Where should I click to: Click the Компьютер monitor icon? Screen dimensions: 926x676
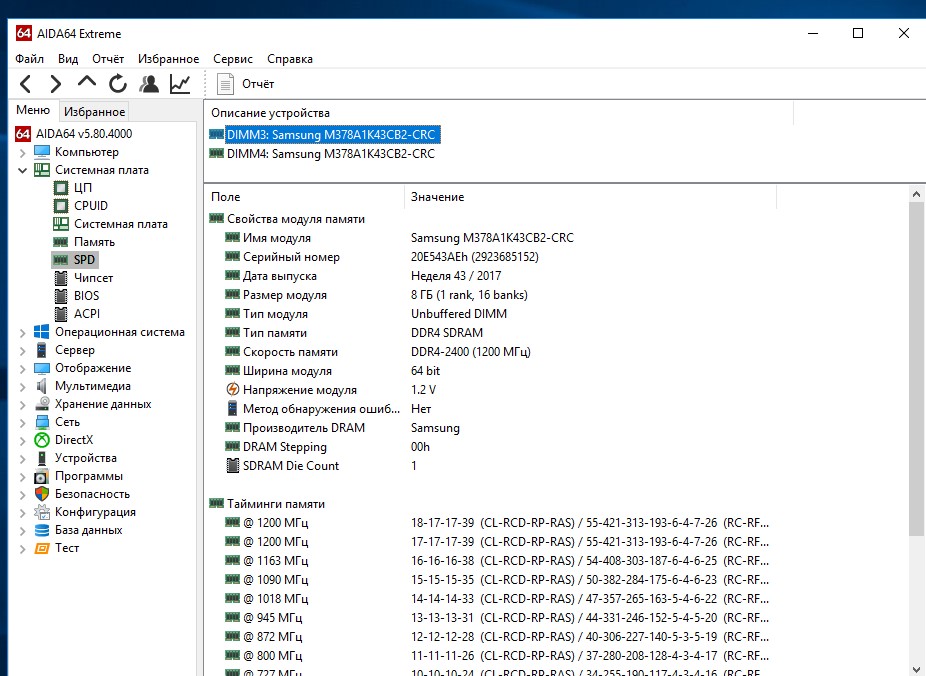(42, 152)
